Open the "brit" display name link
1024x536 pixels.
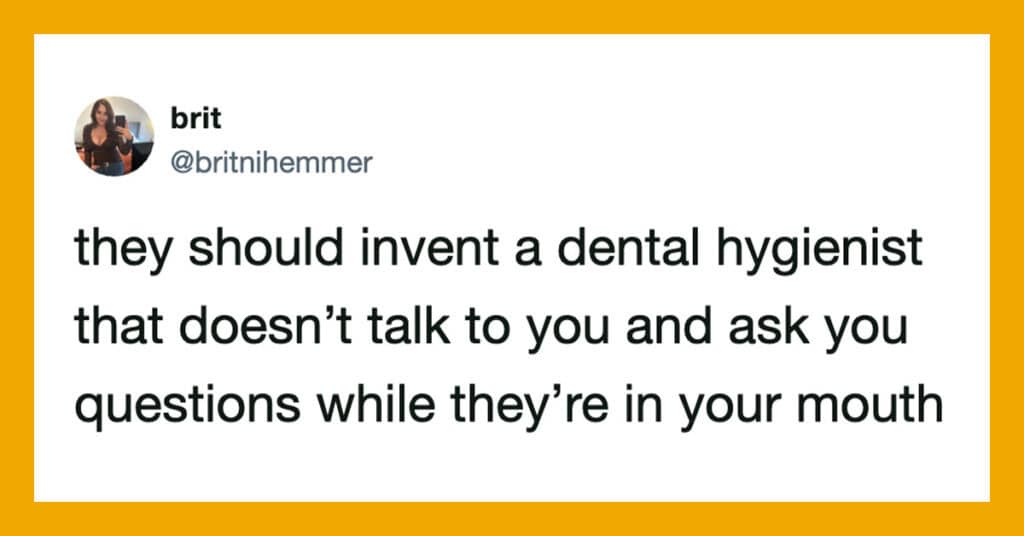point(193,118)
